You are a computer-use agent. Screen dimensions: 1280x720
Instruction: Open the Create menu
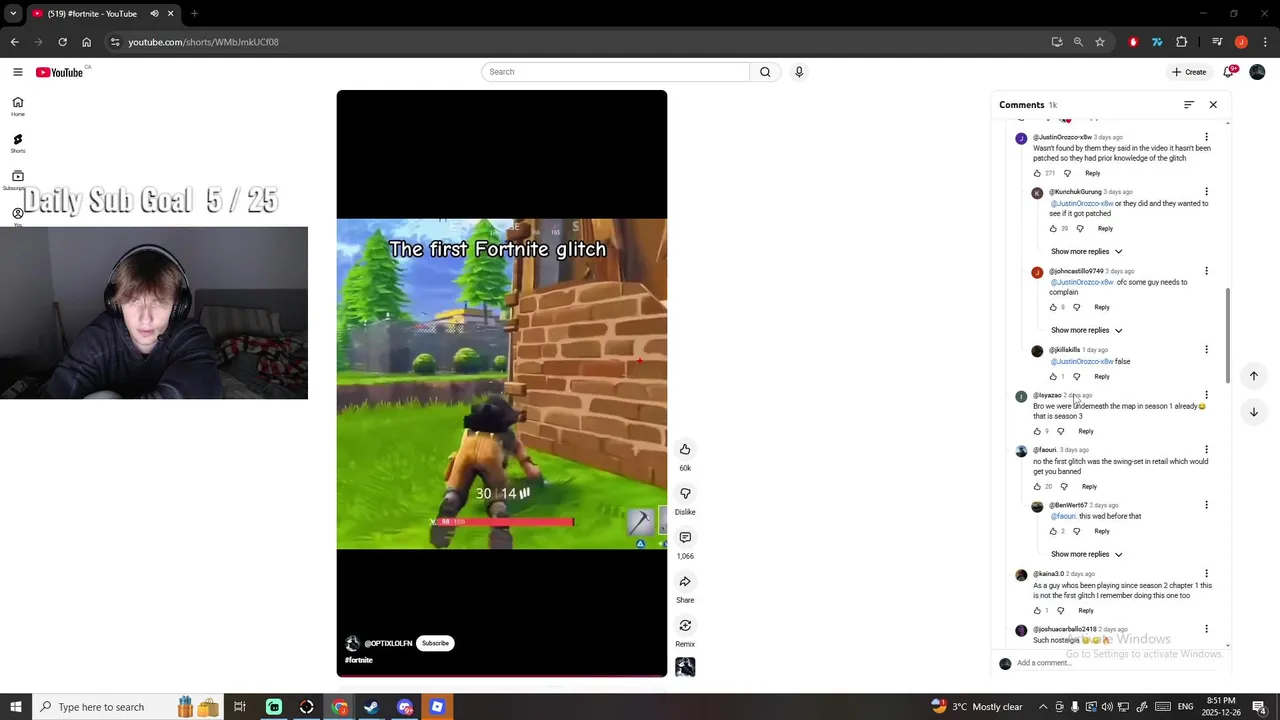click(x=1189, y=72)
